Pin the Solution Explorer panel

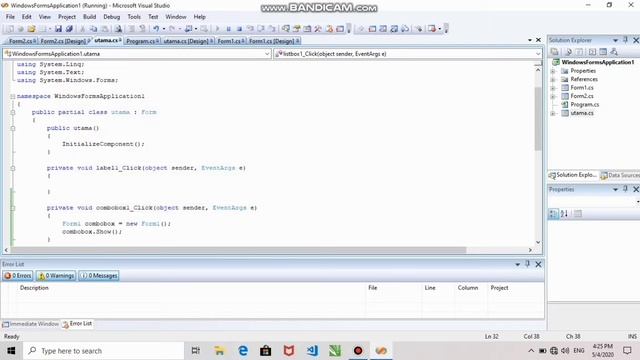tap(625, 40)
